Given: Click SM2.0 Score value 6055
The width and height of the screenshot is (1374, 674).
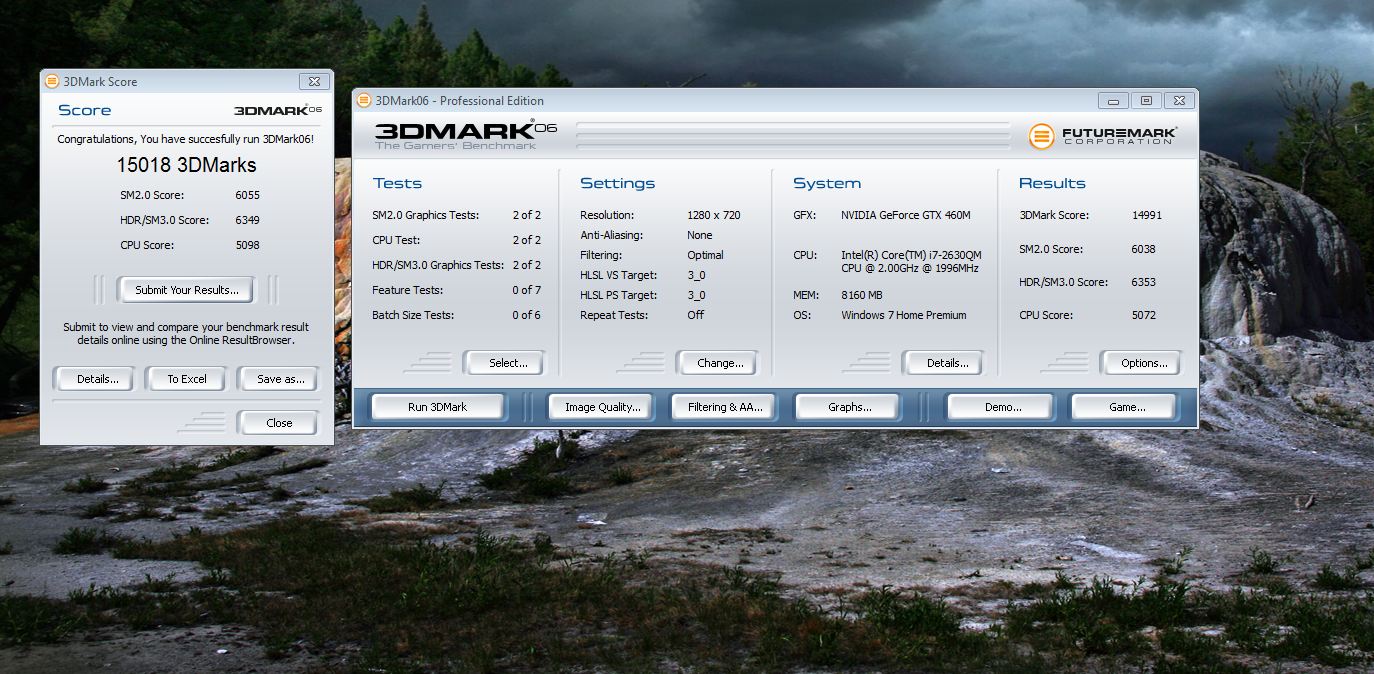Looking at the screenshot, I should pos(247,195).
